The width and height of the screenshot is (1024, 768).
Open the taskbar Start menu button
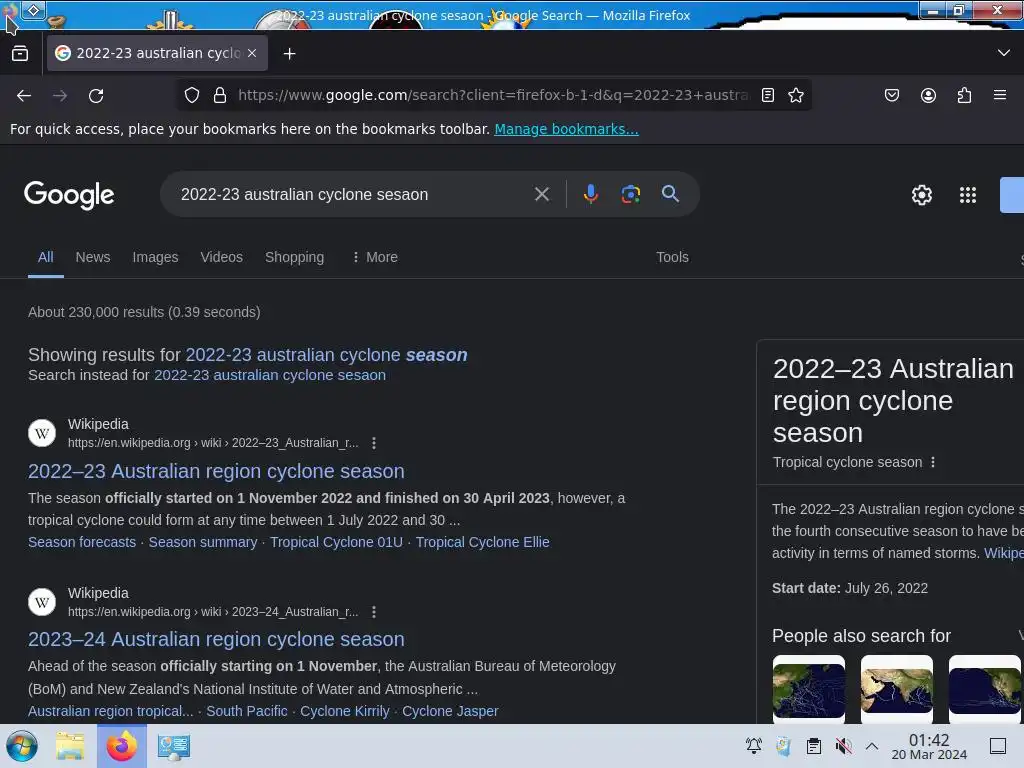point(22,746)
